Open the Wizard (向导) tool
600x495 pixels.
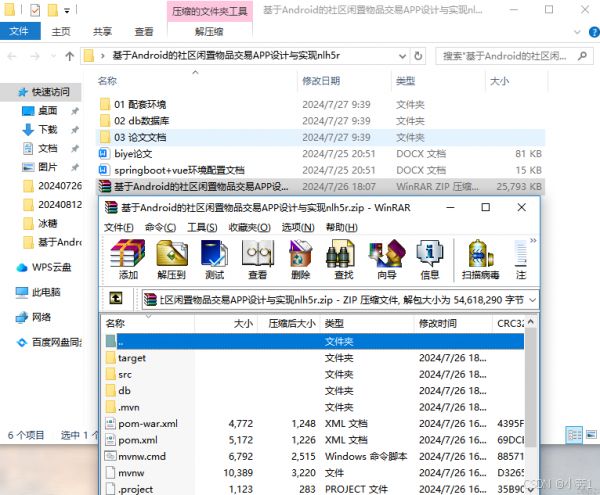(386, 259)
